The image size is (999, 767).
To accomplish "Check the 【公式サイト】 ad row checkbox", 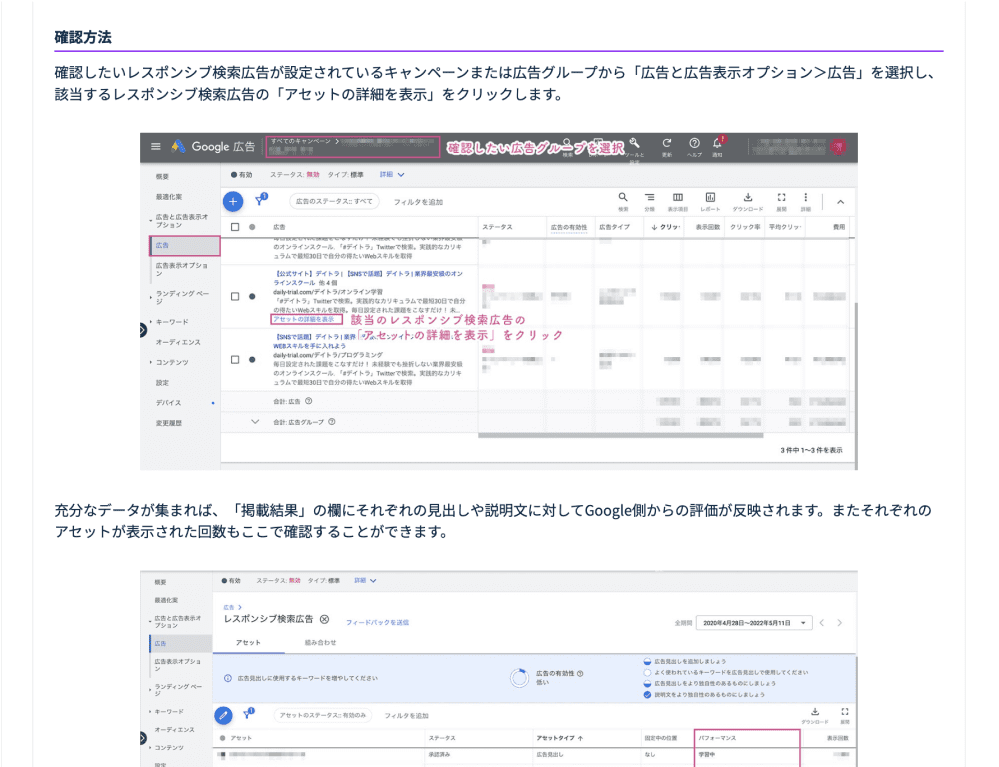I will 235,297.
